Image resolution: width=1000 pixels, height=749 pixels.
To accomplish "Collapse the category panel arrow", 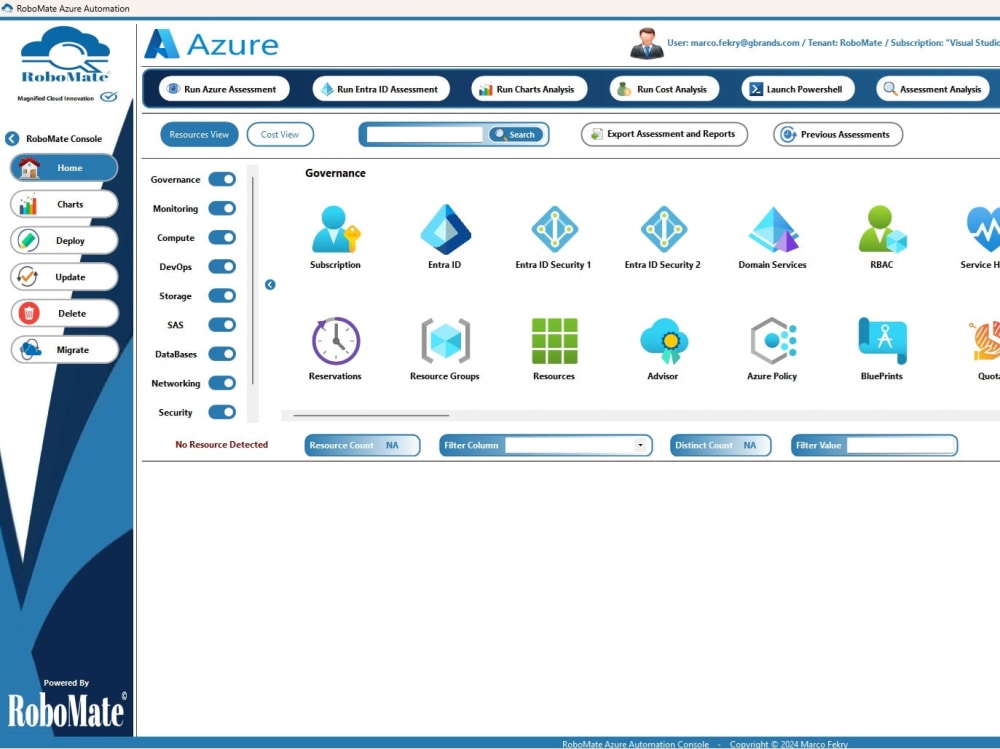I will pos(270,285).
